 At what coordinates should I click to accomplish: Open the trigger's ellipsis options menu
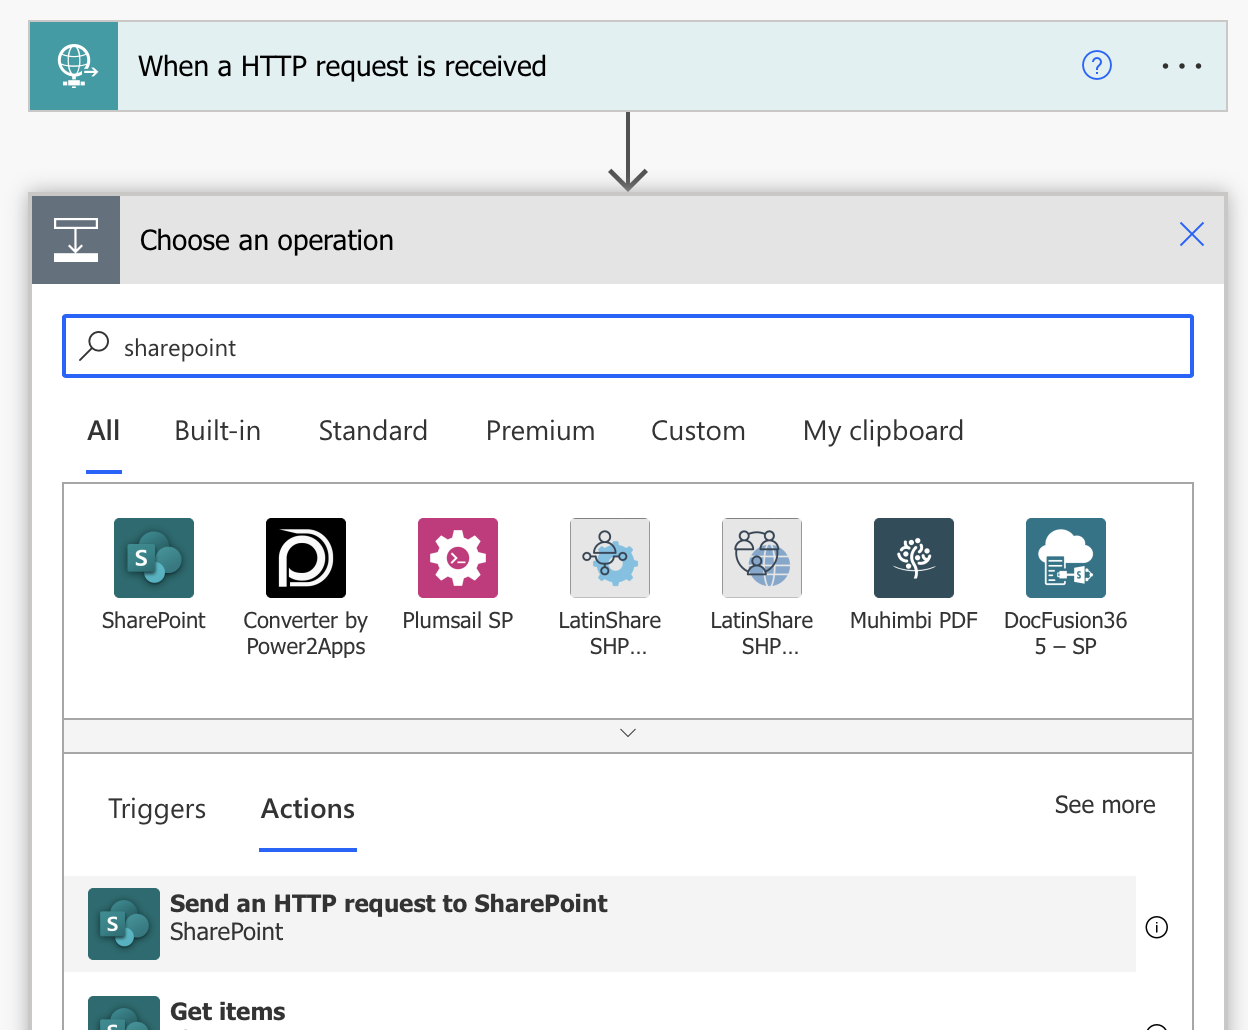coord(1181,66)
